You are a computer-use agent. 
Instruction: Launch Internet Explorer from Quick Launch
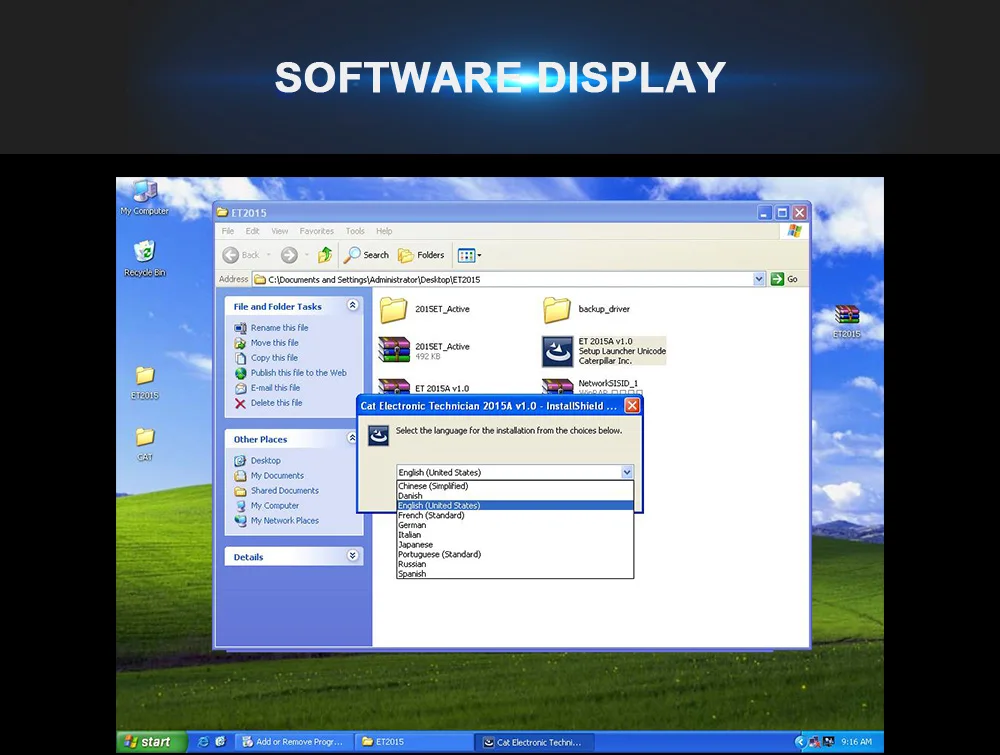[203, 742]
